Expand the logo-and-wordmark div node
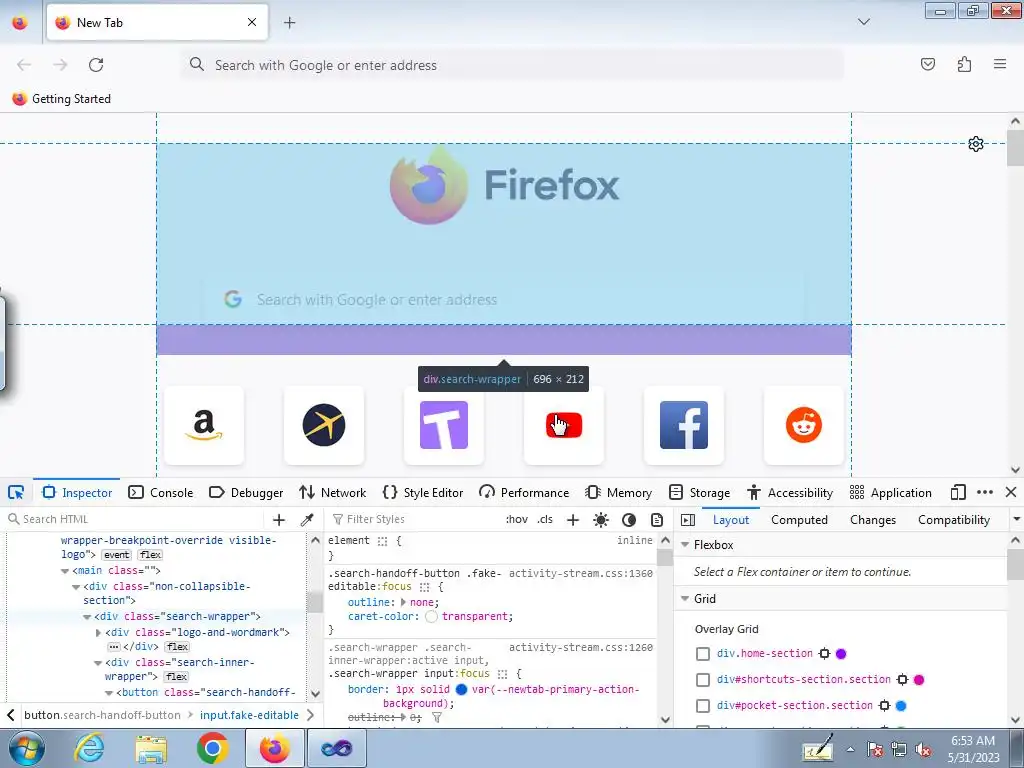Image resolution: width=1024 pixels, height=768 pixels. coord(98,633)
